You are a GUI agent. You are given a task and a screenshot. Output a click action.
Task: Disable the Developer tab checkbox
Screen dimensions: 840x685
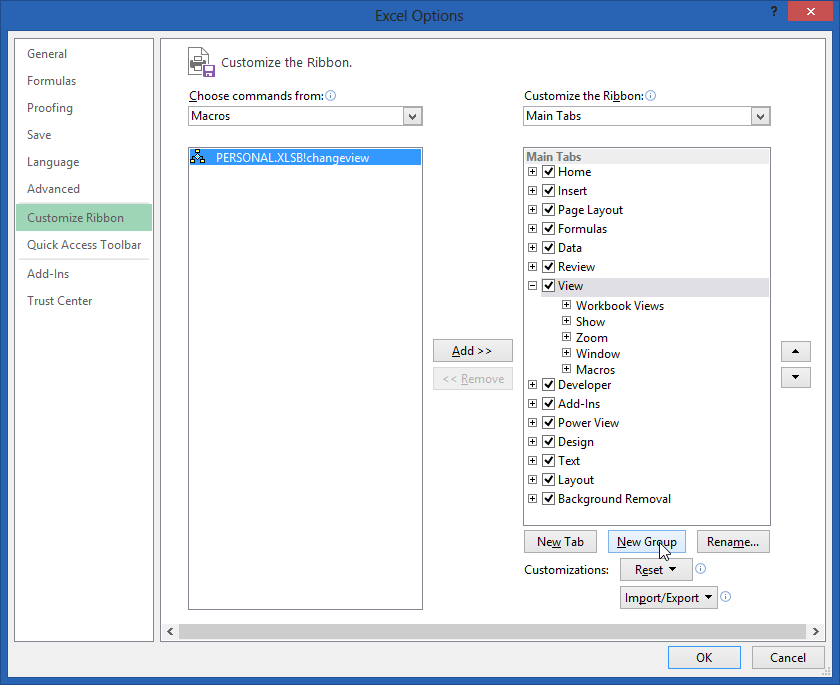[548, 384]
